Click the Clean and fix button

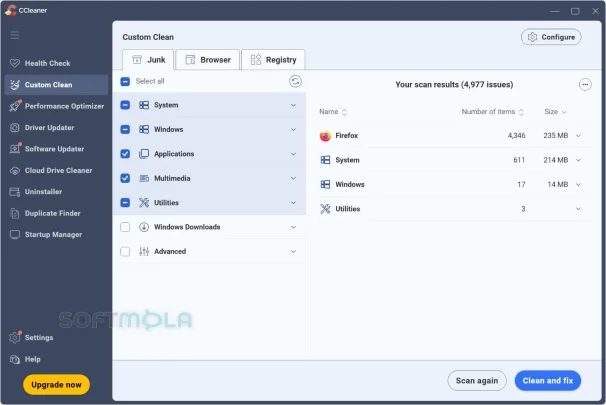(x=548, y=381)
